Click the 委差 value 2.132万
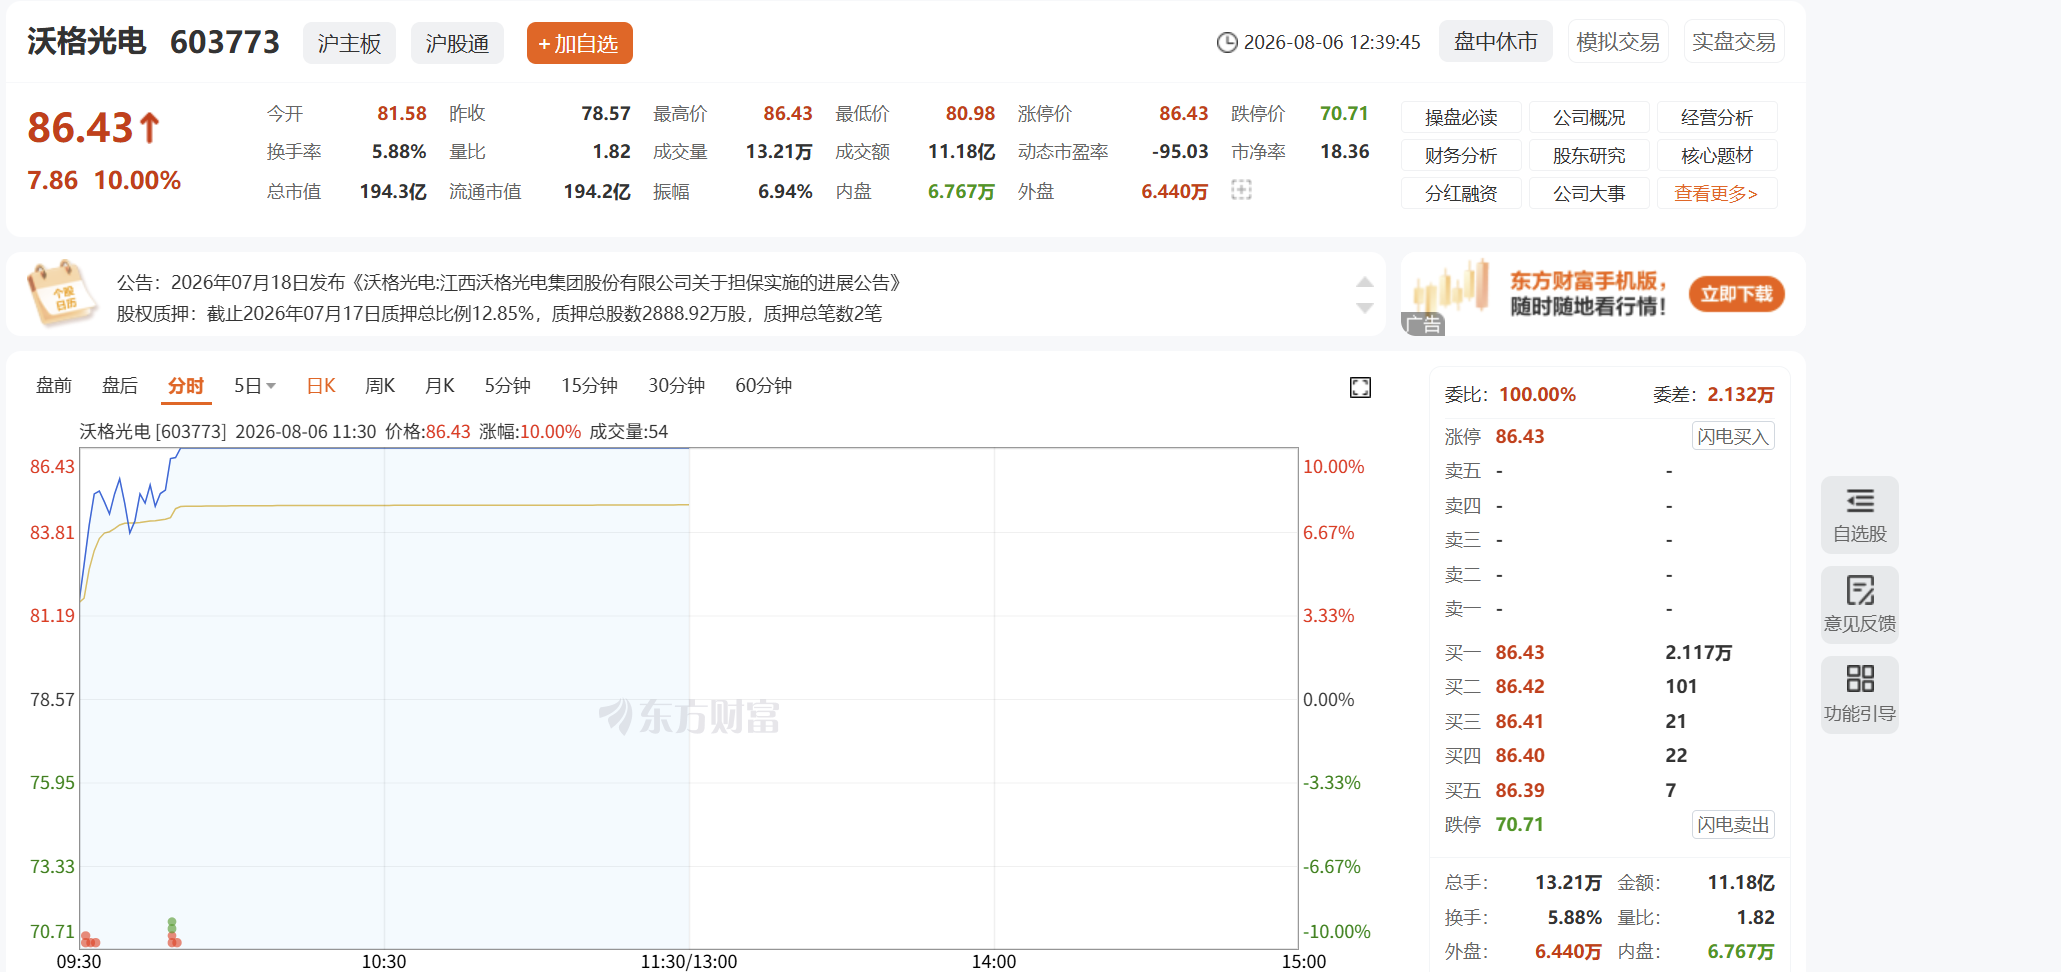Screen dimensions: 2061x972 point(1740,395)
